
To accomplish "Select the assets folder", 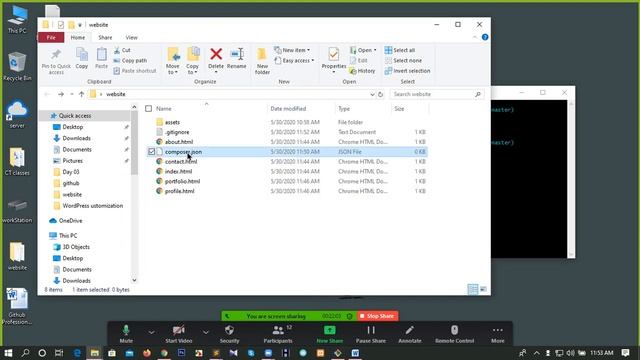I will 172,122.
